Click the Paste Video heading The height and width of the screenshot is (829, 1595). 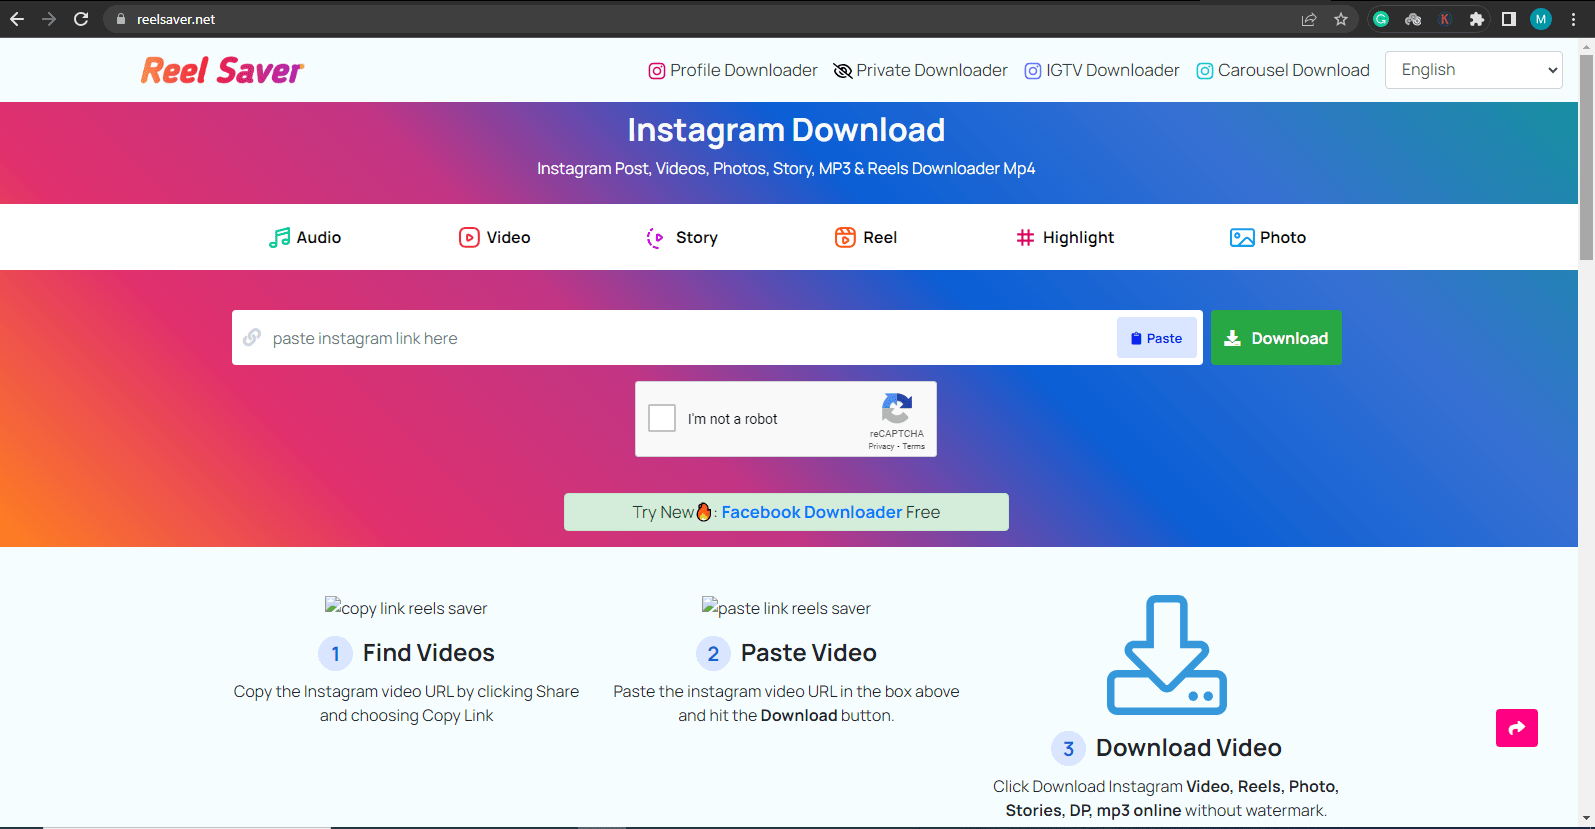(x=809, y=653)
